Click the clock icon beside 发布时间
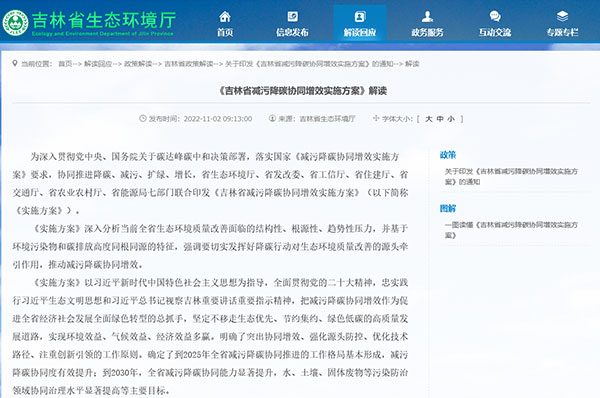The width and height of the screenshot is (600, 398). click(x=143, y=119)
